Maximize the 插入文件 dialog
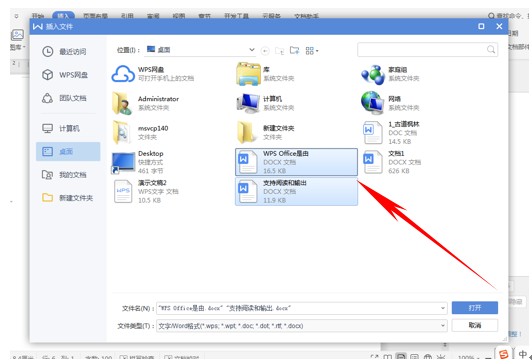The width and height of the screenshot is (532, 364). pyautogui.click(x=481, y=26)
